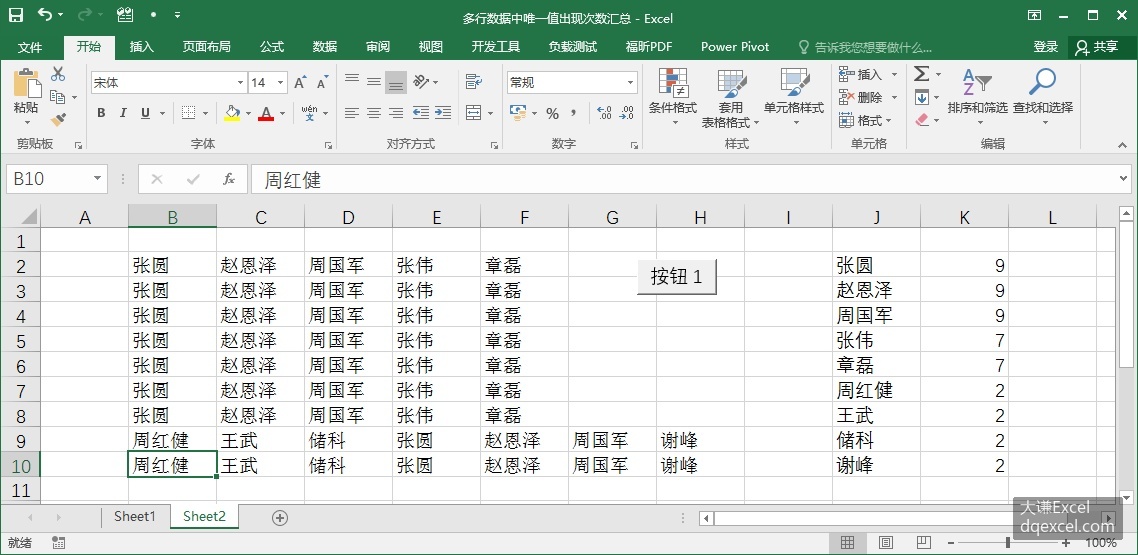
Task: Open Format as Table (套用表格格式)
Action: coord(730,99)
